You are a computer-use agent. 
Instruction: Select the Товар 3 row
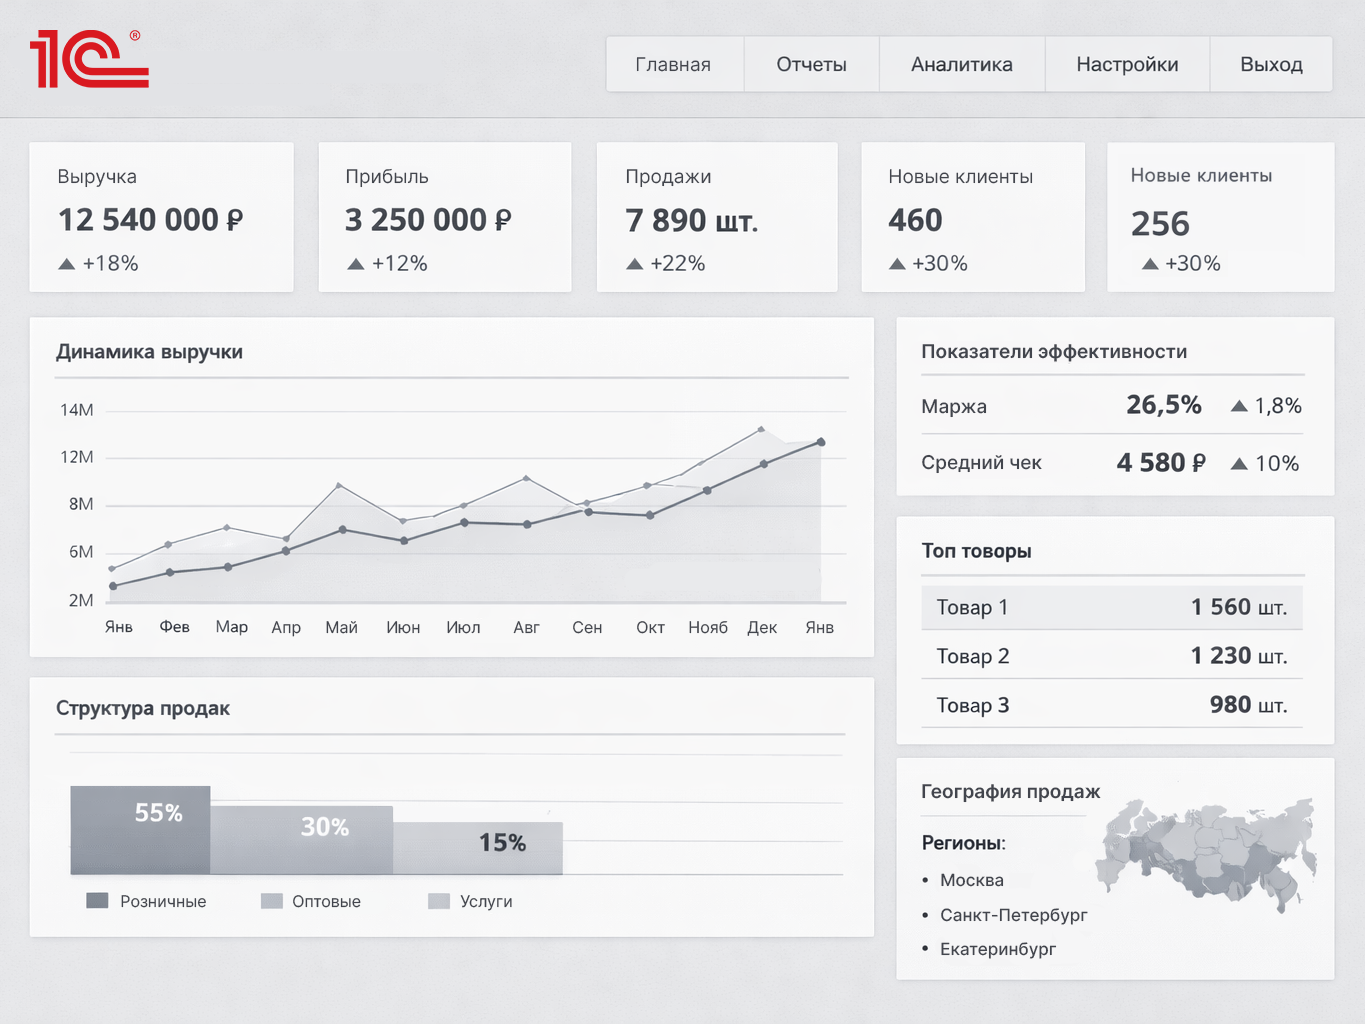click(x=1112, y=705)
